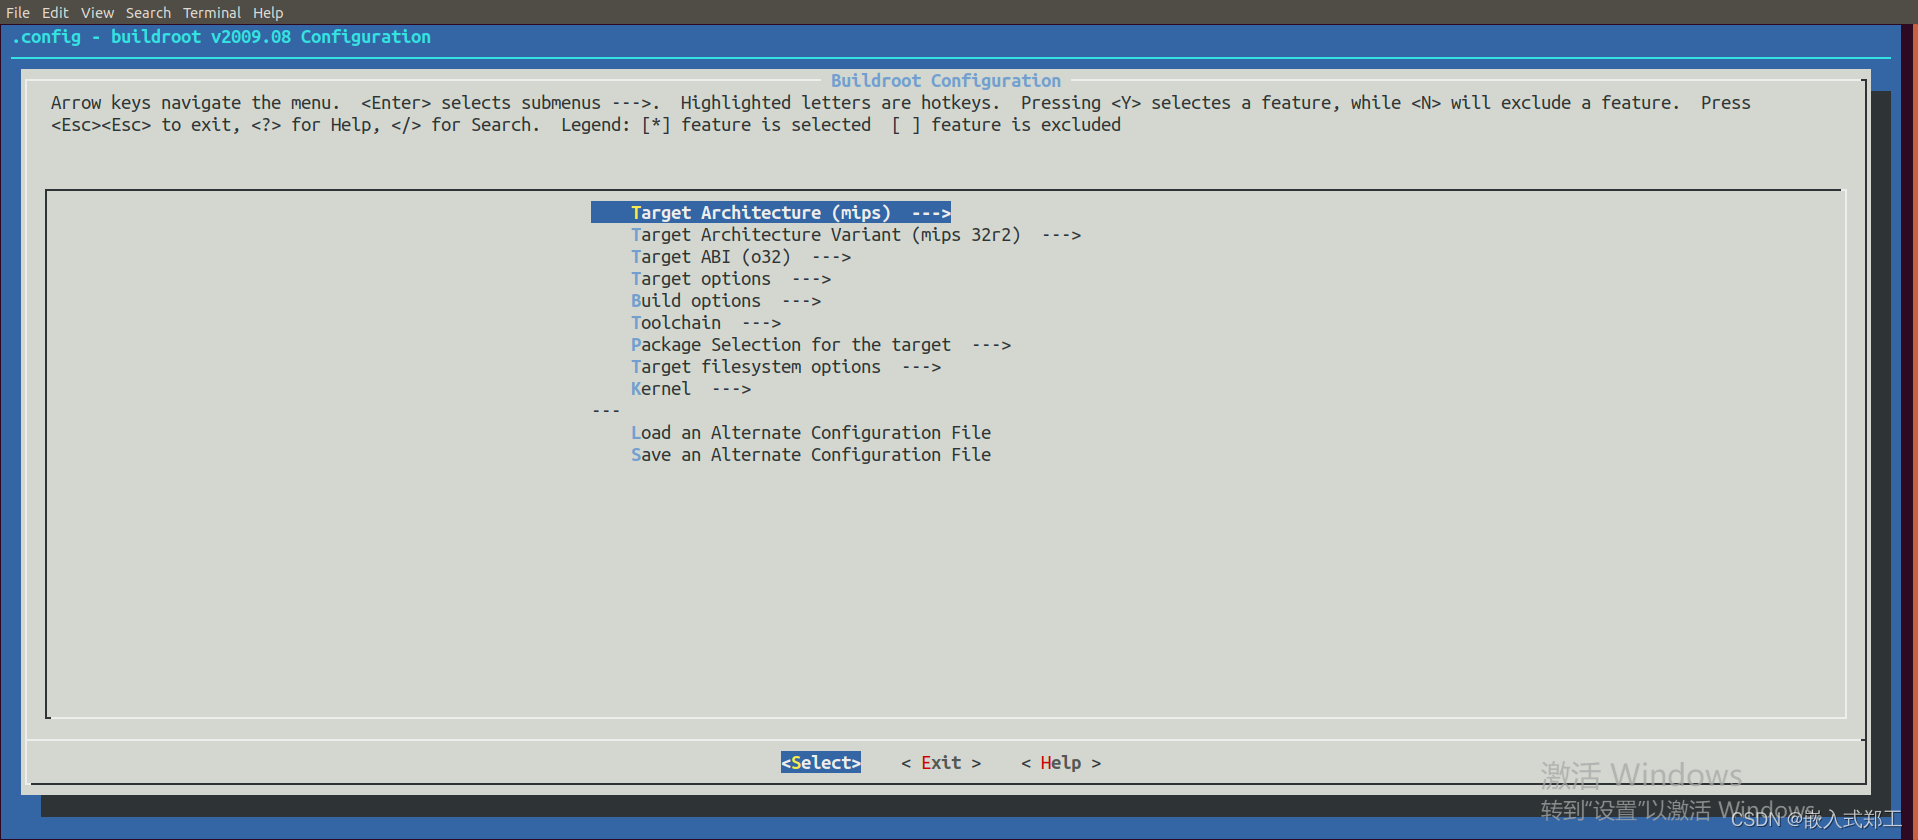Screen dimensions: 1918x840
Task: Open Target Architecture Variant (mips 32r2) submenu
Action: (856, 234)
